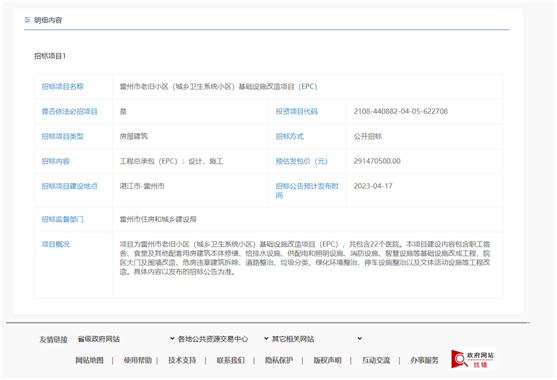Open the 版权声明 footer link
Image resolution: width=557 pixels, height=380 pixels.
click(328, 360)
